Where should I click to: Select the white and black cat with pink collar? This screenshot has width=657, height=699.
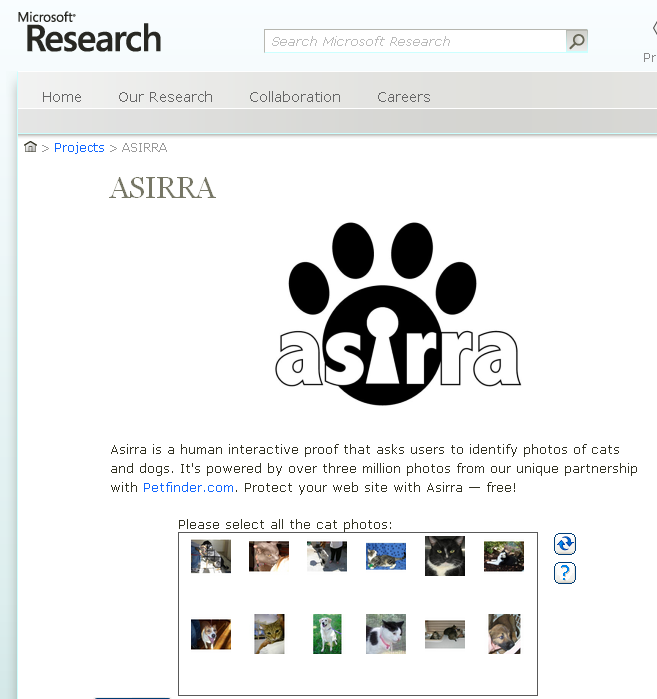pyautogui.click(x=386, y=634)
